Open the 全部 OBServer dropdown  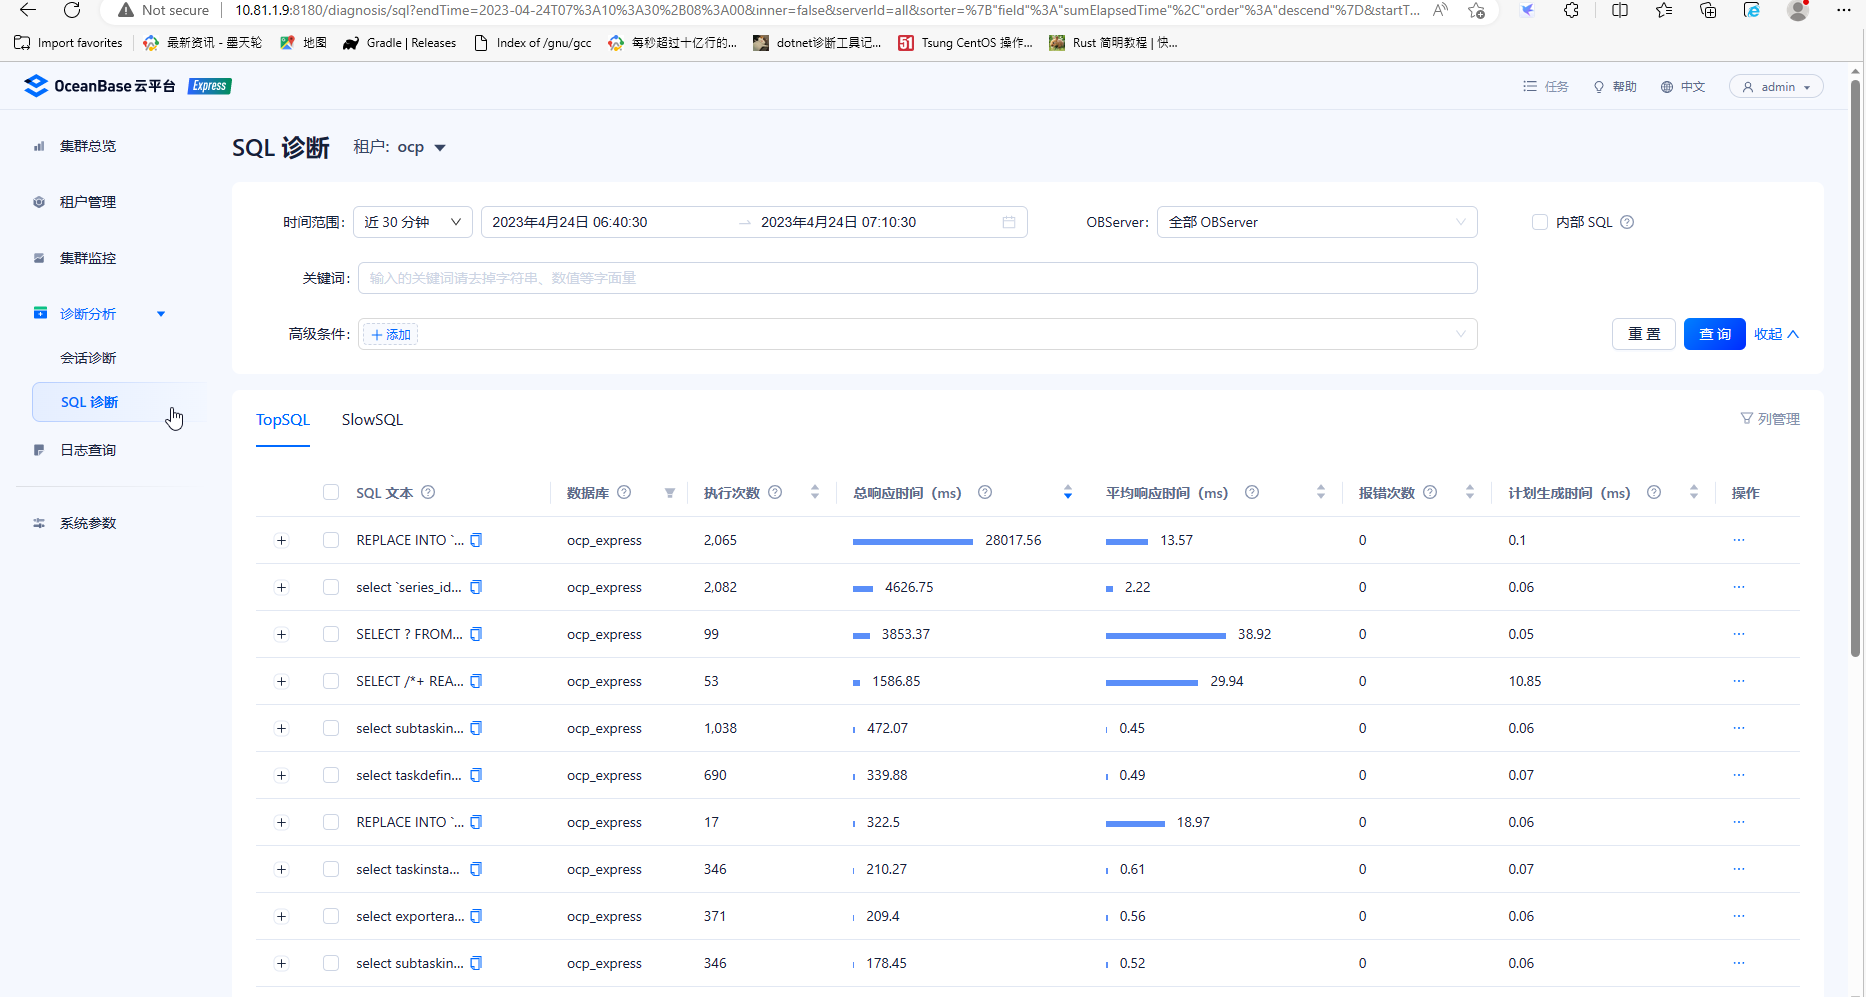tap(1316, 222)
